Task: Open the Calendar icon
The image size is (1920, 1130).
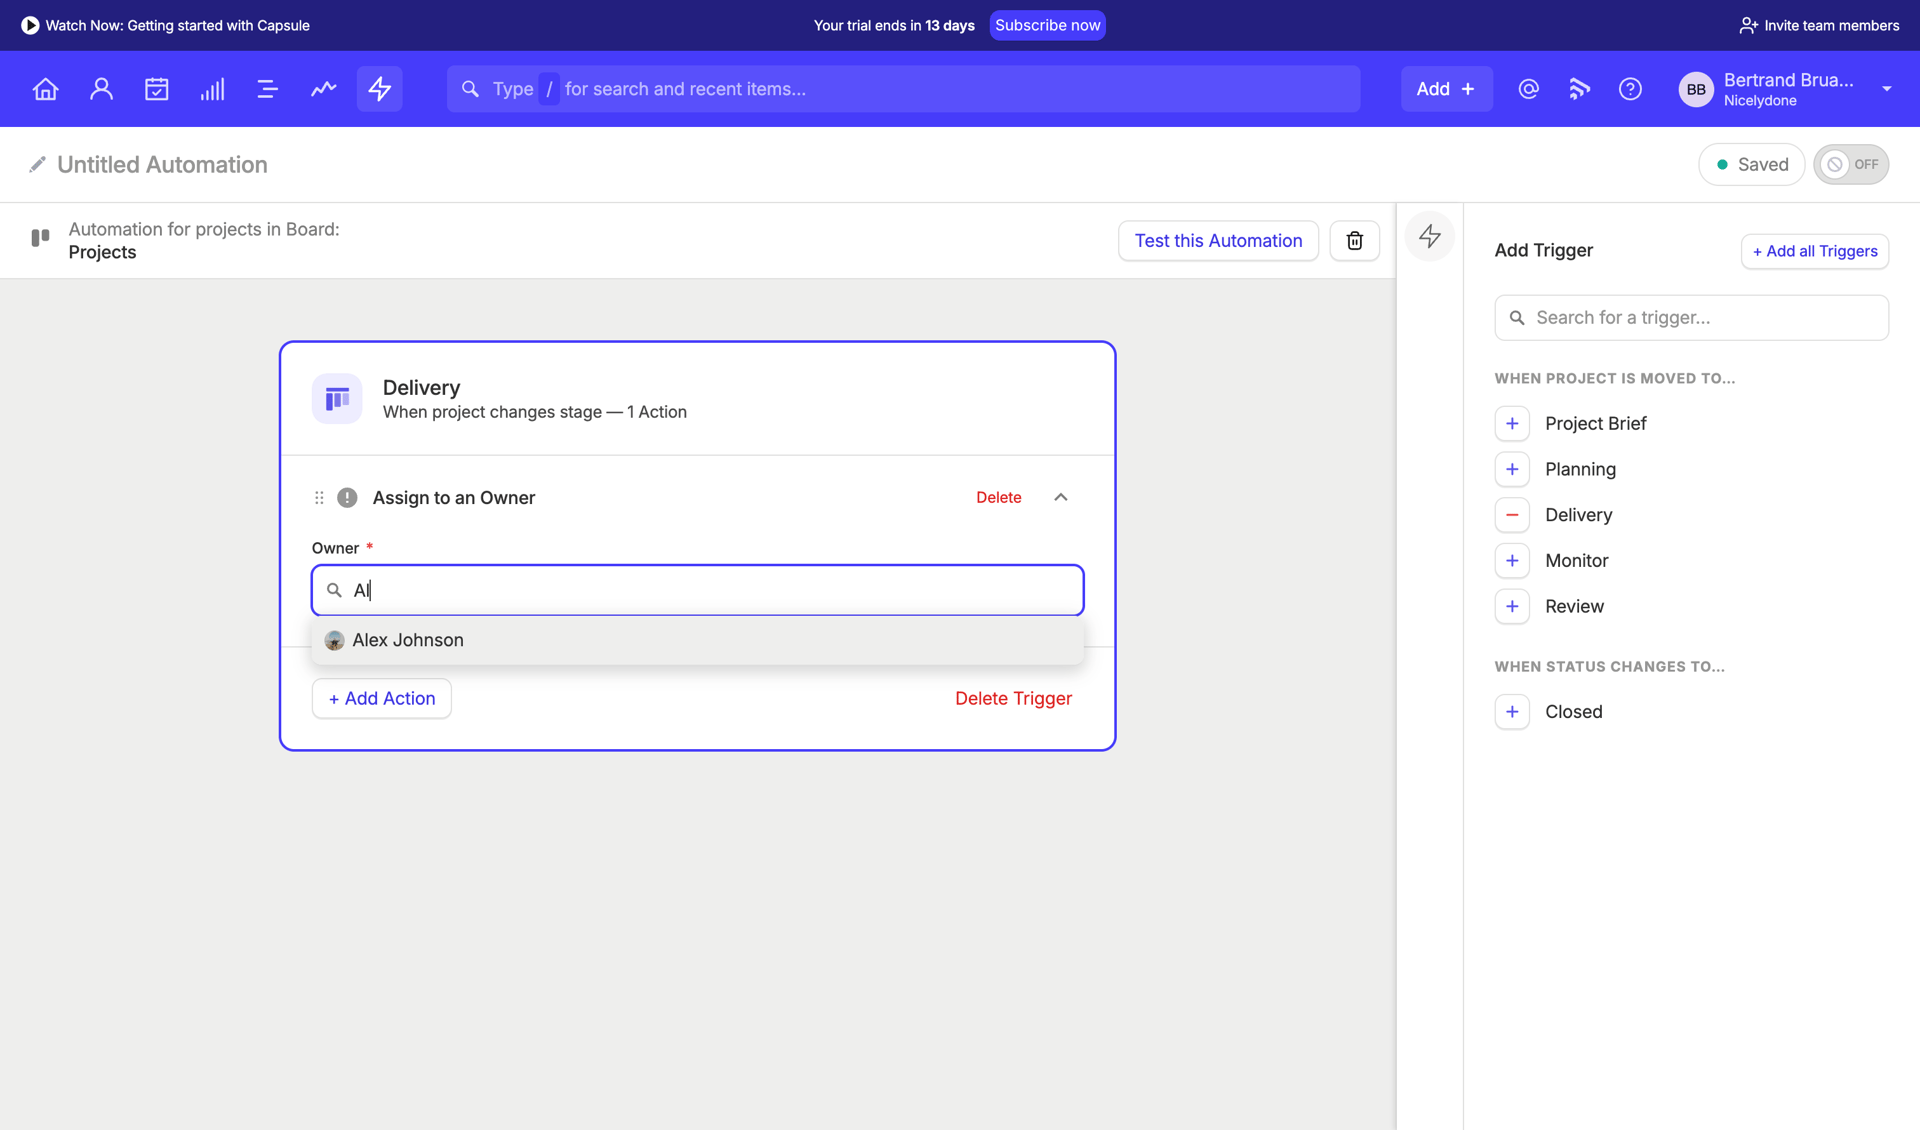Action: coord(156,88)
